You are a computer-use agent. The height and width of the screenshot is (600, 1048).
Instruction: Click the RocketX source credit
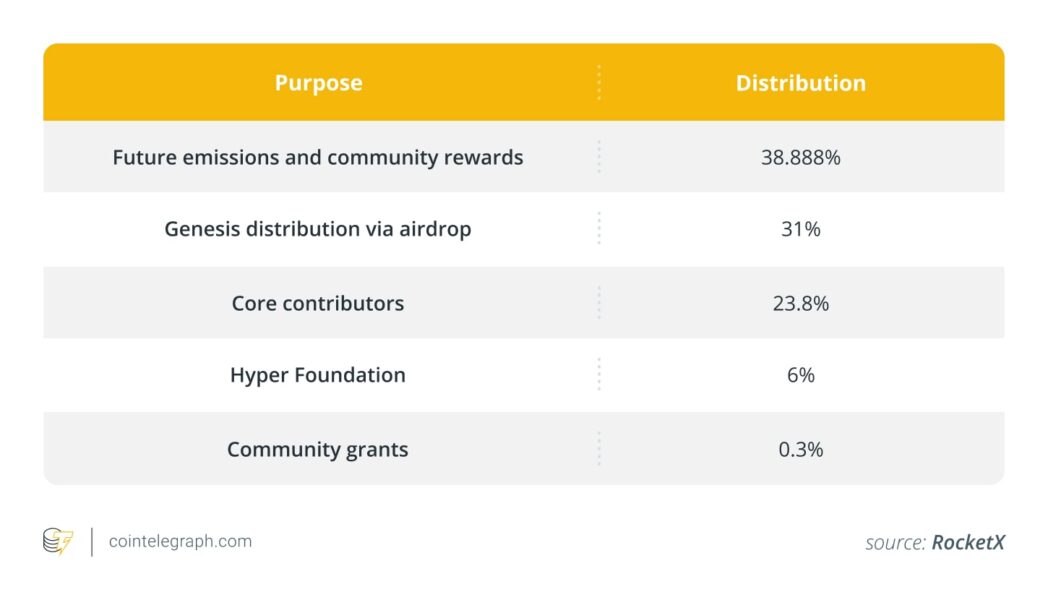click(967, 543)
